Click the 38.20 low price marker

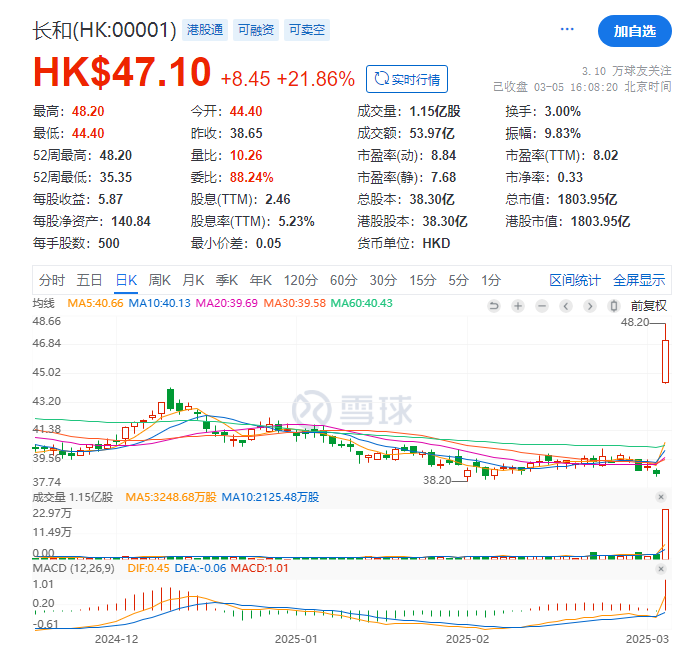pyautogui.click(x=437, y=480)
